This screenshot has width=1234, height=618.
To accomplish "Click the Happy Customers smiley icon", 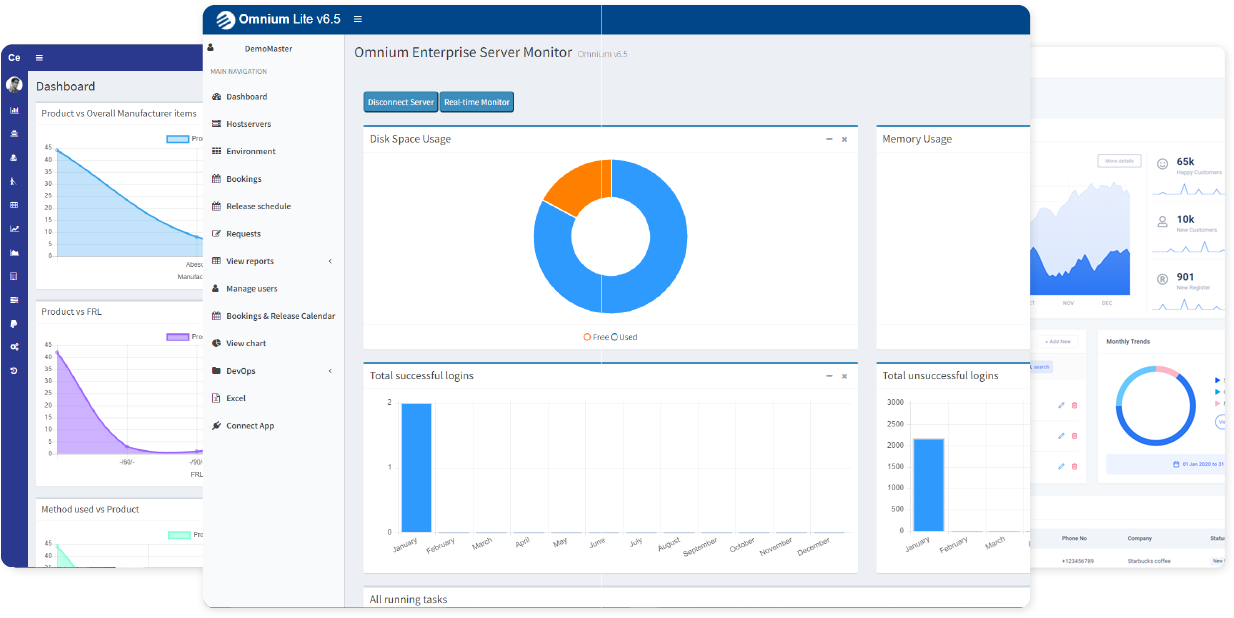I will click(x=1162, y=164).
